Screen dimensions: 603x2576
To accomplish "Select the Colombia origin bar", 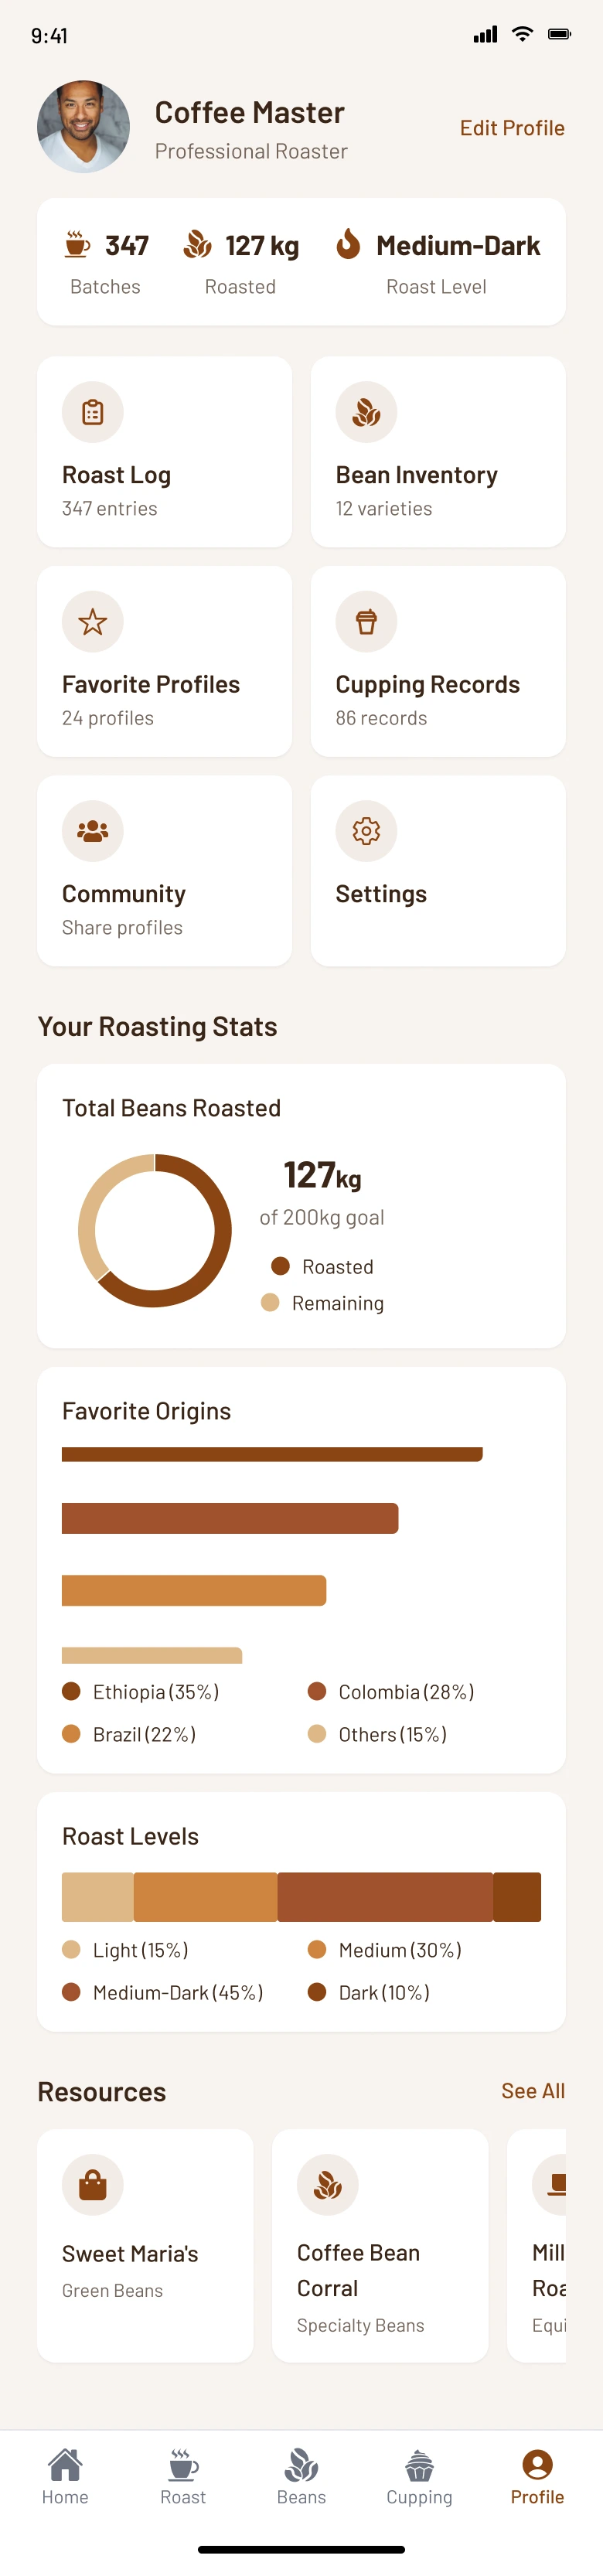I will [x=230, y=1518].
